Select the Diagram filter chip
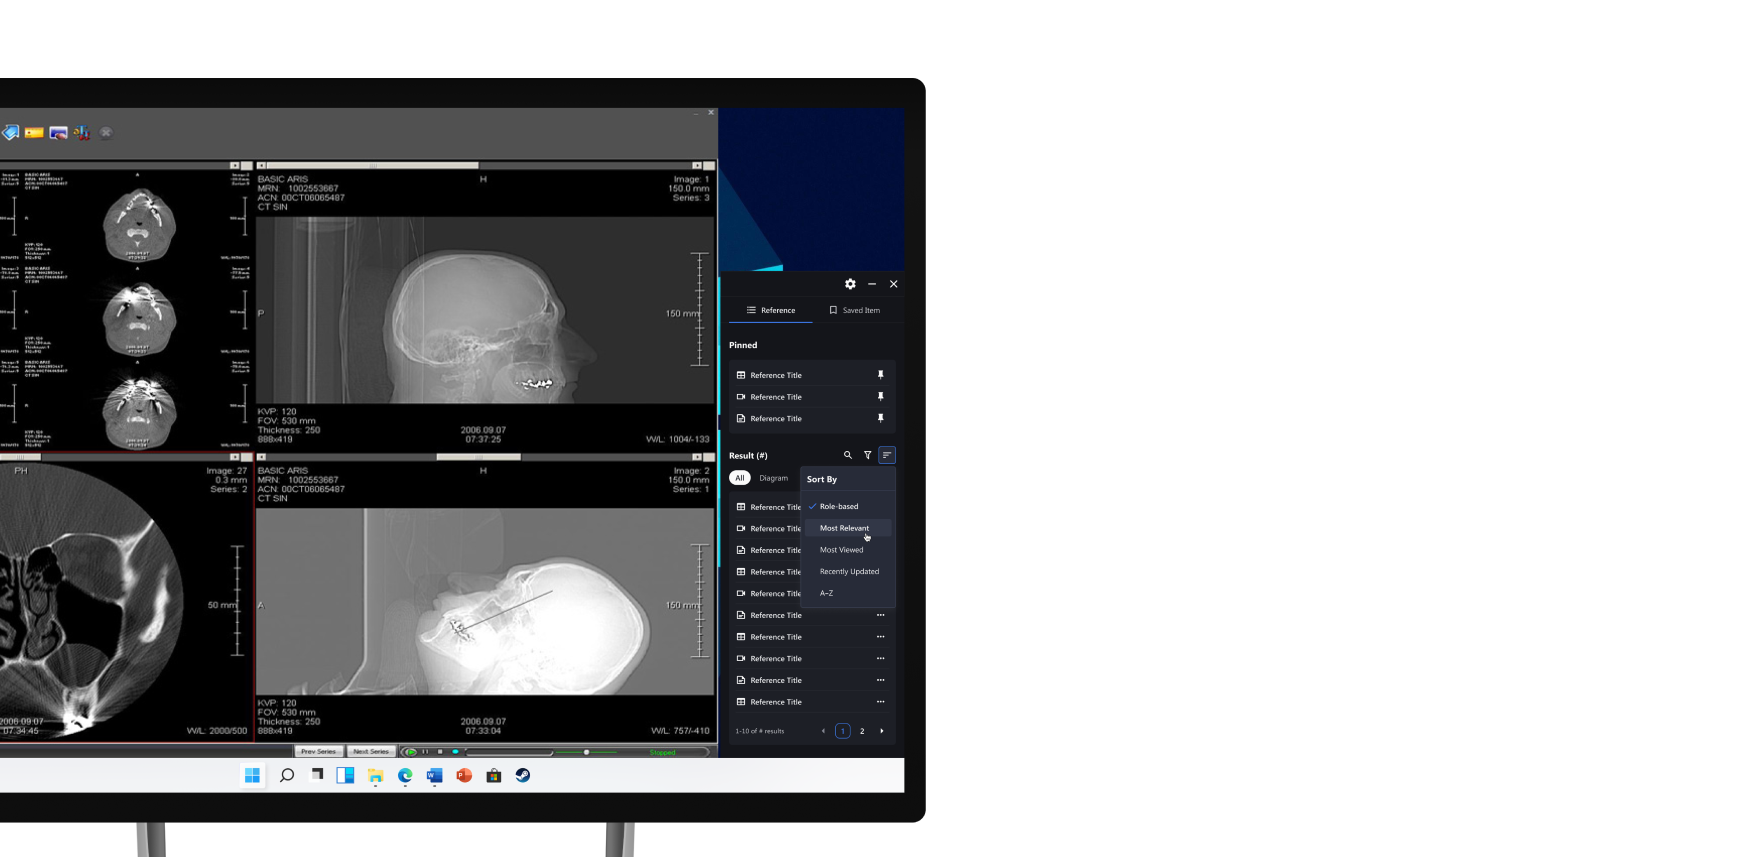This screenshot has height=857, width=1748. point(773,478)
